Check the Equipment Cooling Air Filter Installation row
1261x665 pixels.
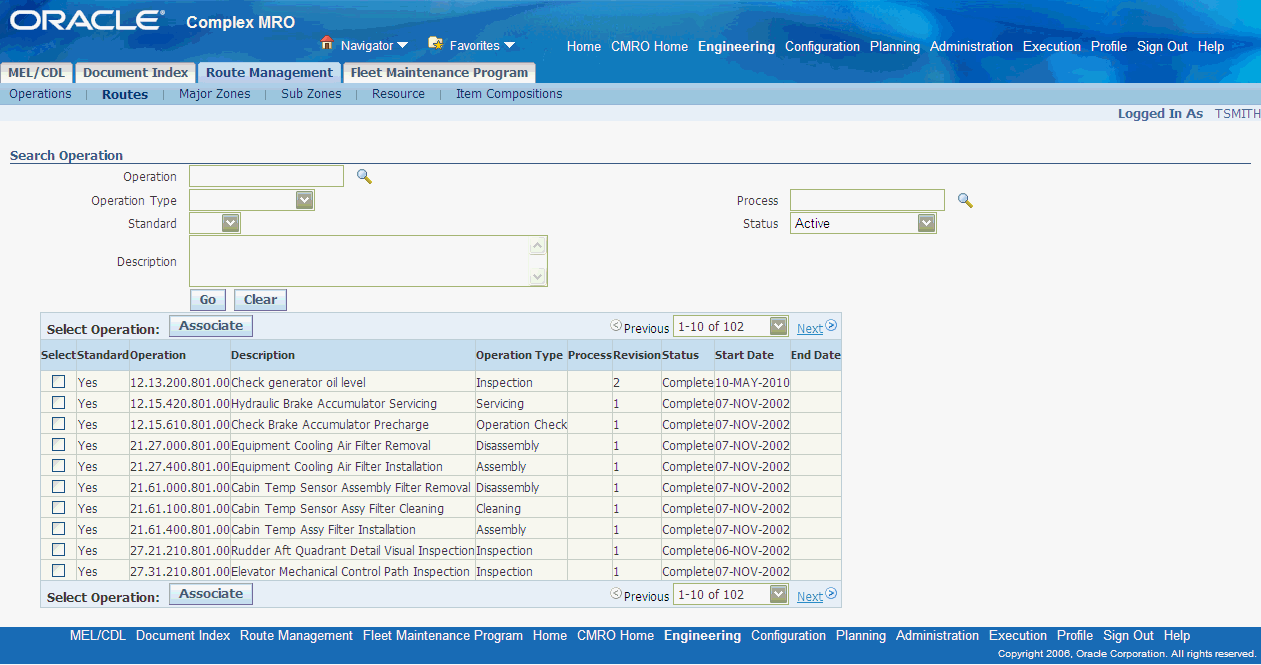(x=58, y=465)
